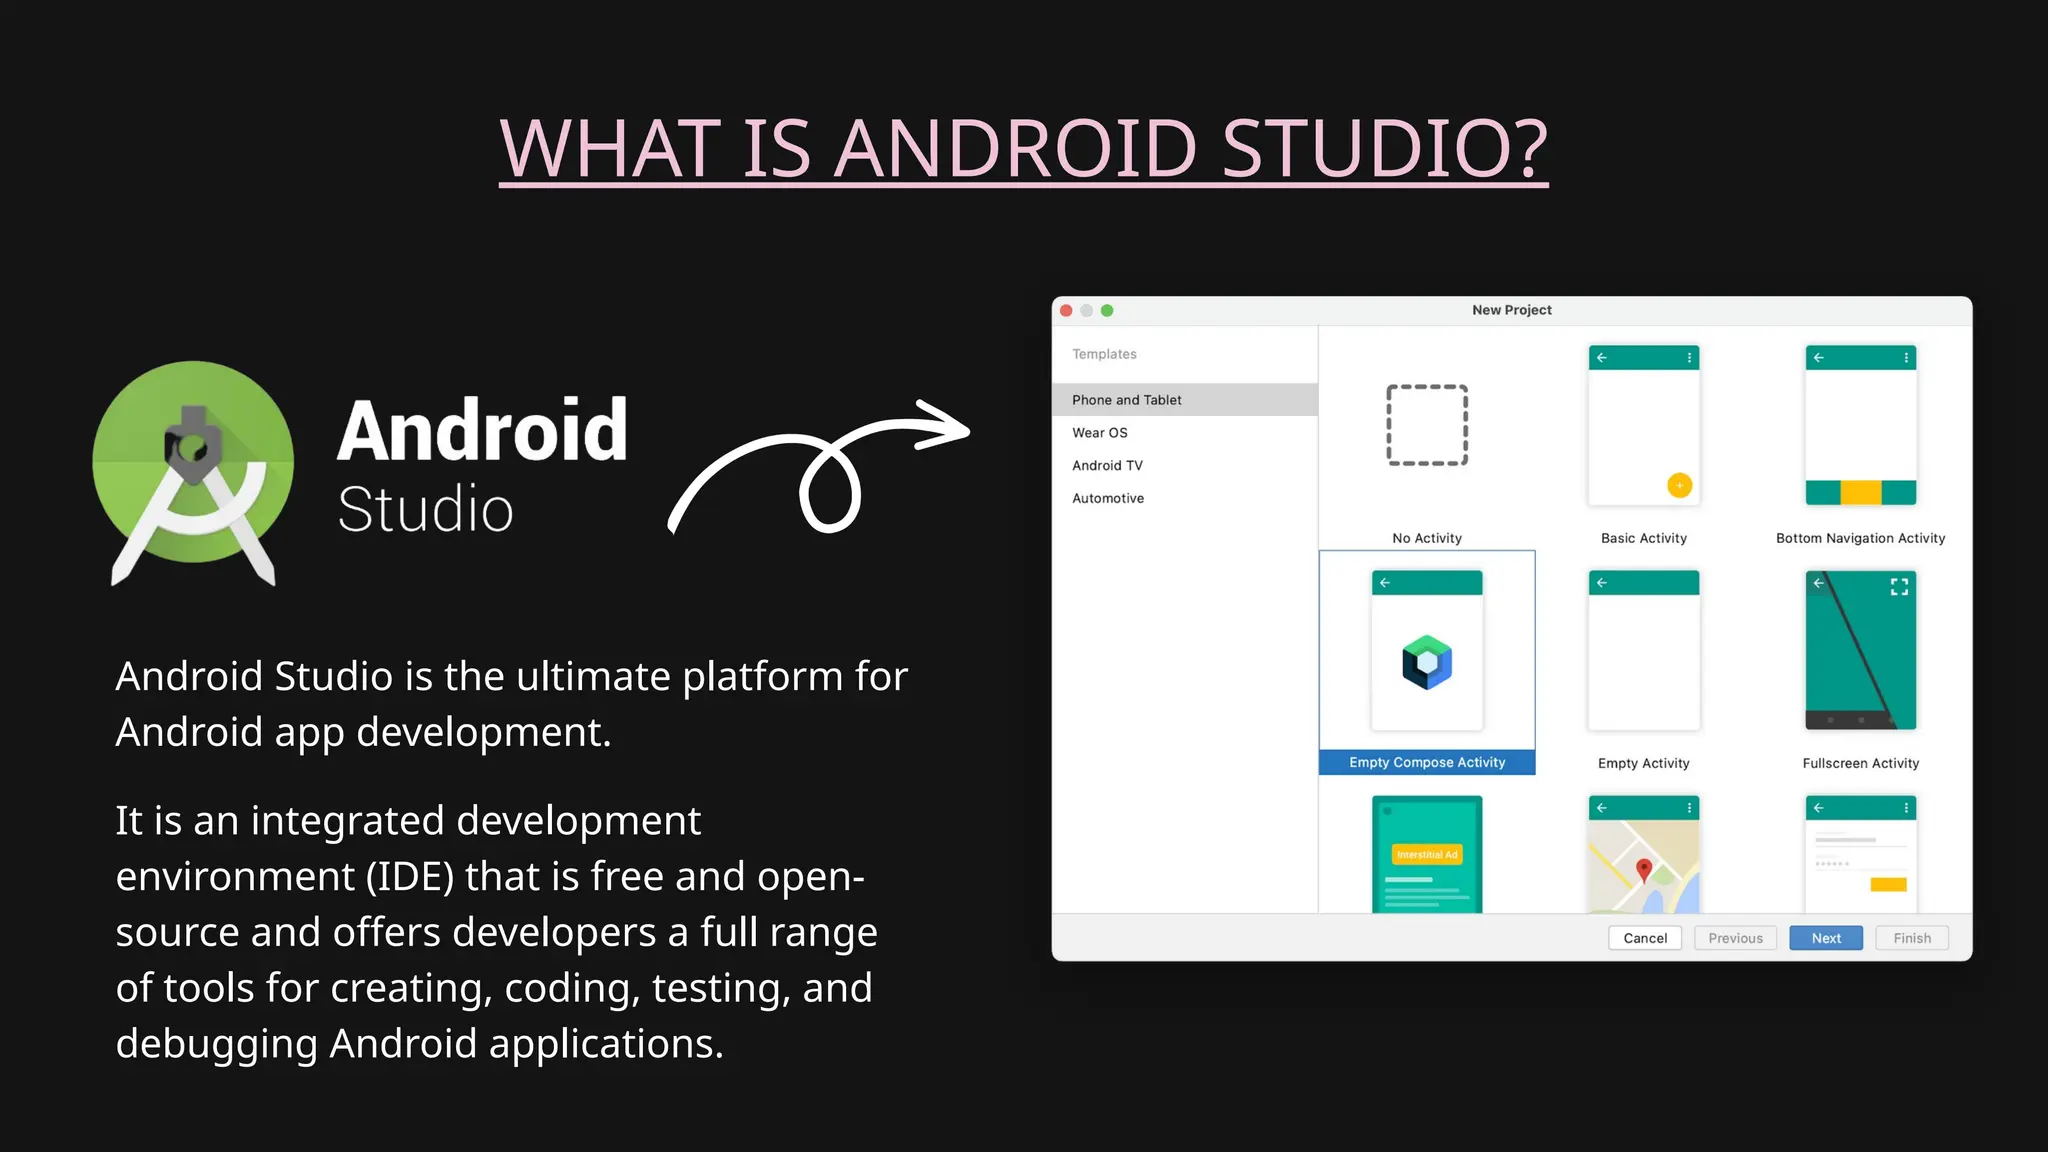This screenshot has width=2048, height=1152.
Task: Click the Finish button
Action: pyautogui.click(x=1912, y=938)
